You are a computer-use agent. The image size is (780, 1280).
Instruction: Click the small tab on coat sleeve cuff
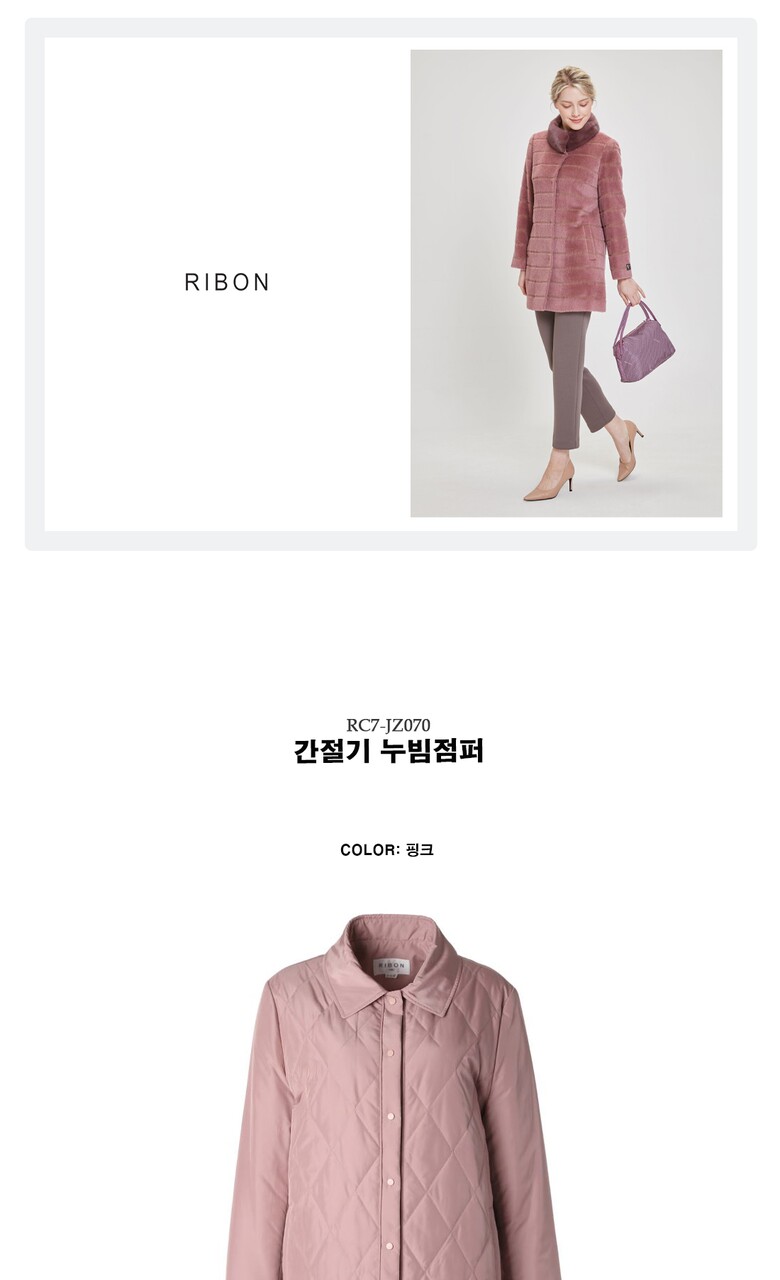tap(621, 267)
